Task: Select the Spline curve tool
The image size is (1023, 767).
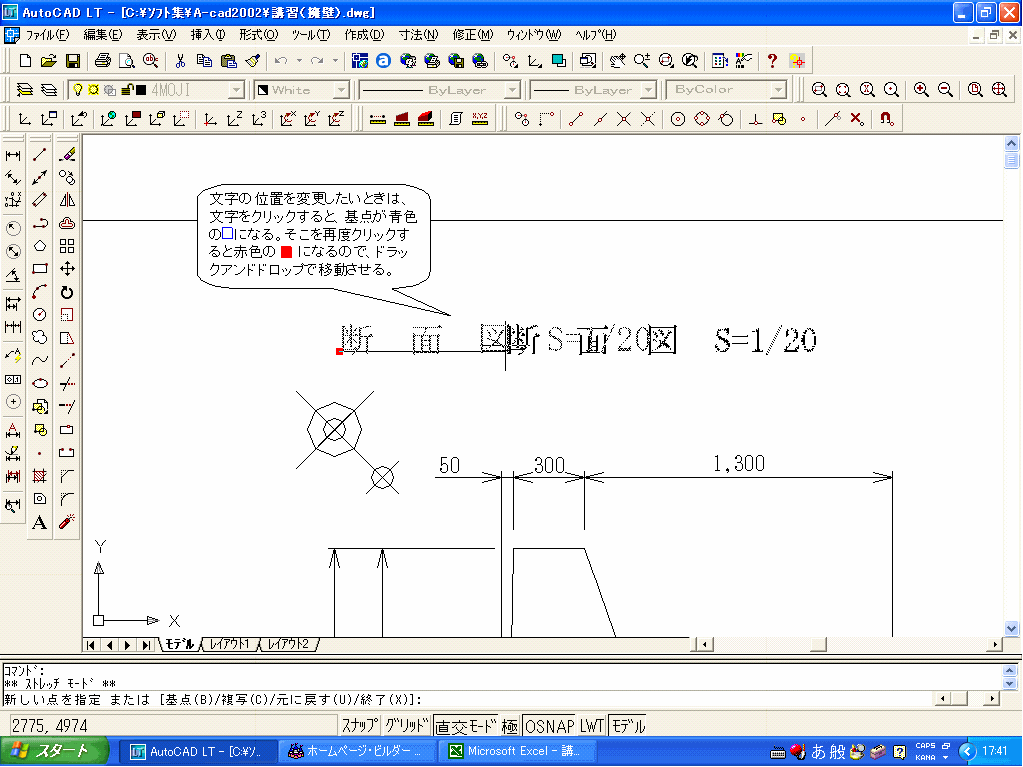Action: (x=40, y=360)
